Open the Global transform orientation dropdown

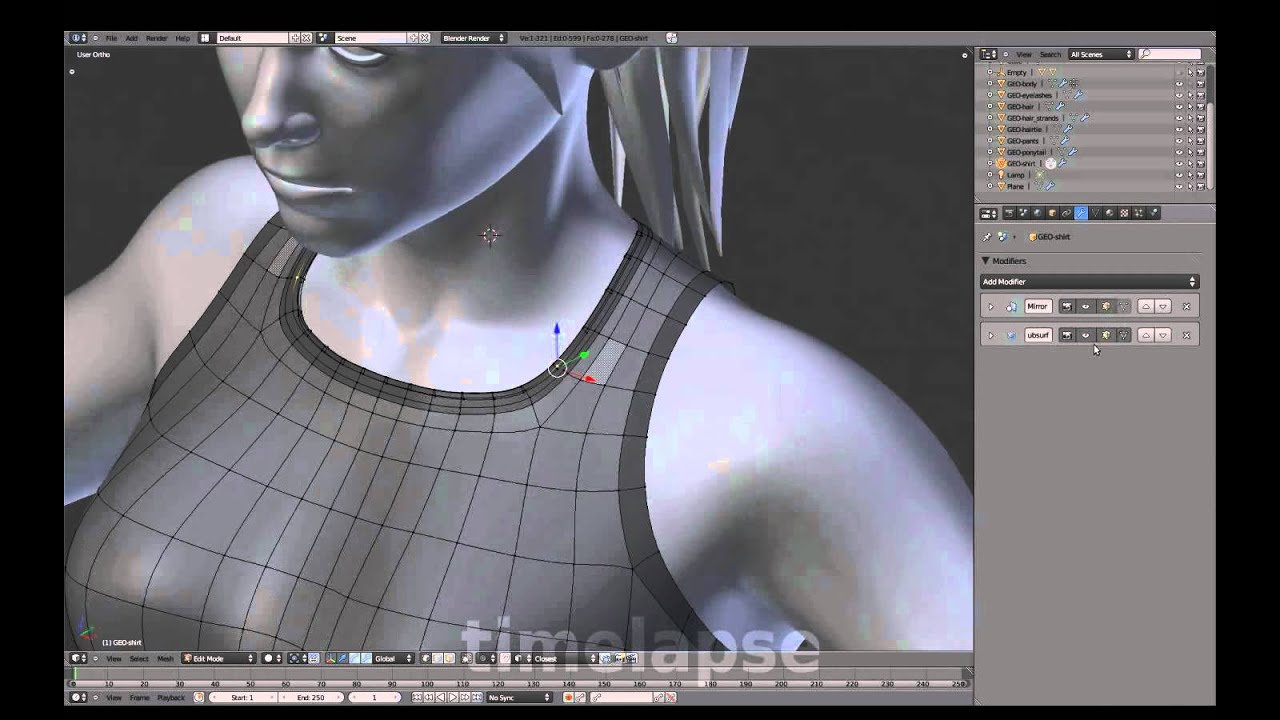393,658
